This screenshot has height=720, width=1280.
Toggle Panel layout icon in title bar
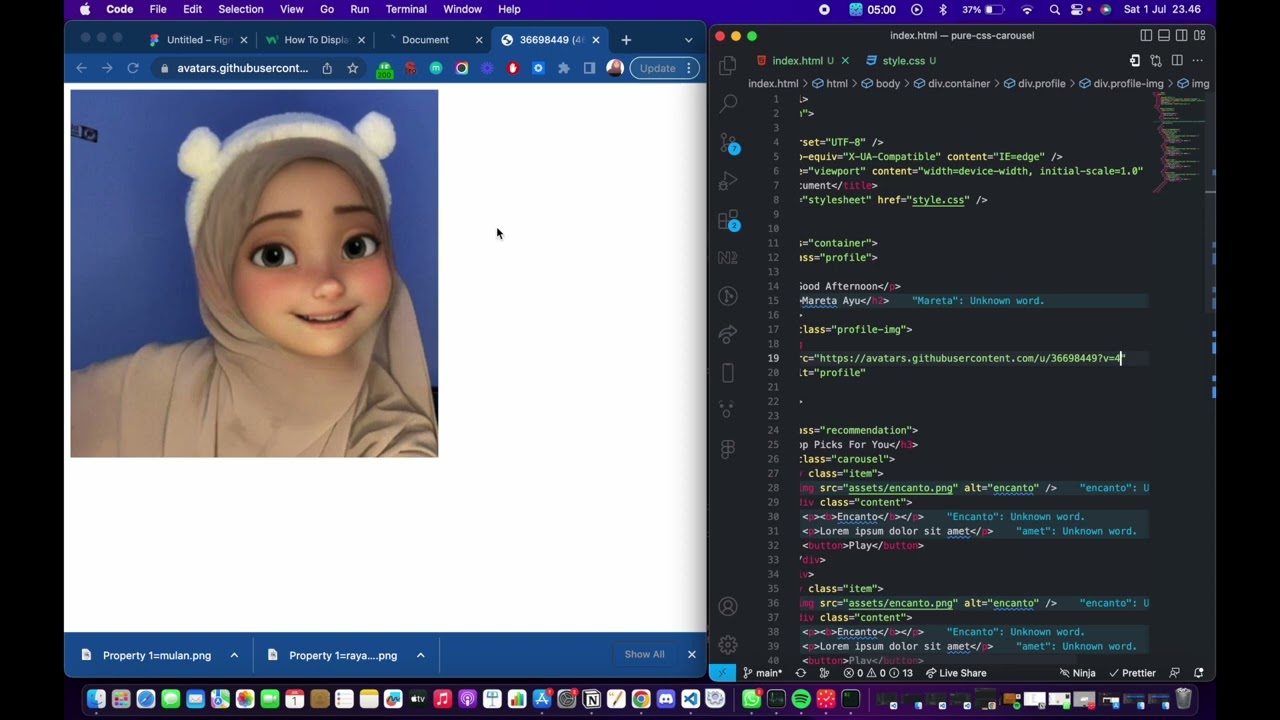[1164, 35]
